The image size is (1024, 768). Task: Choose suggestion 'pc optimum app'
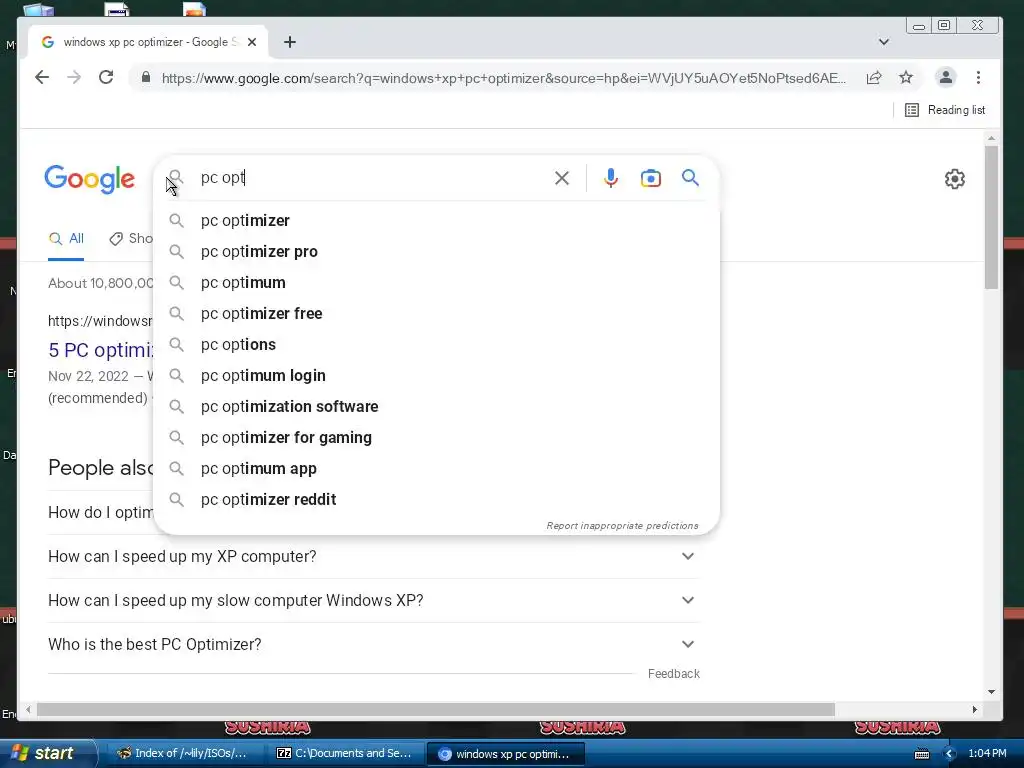pos(436,469)
